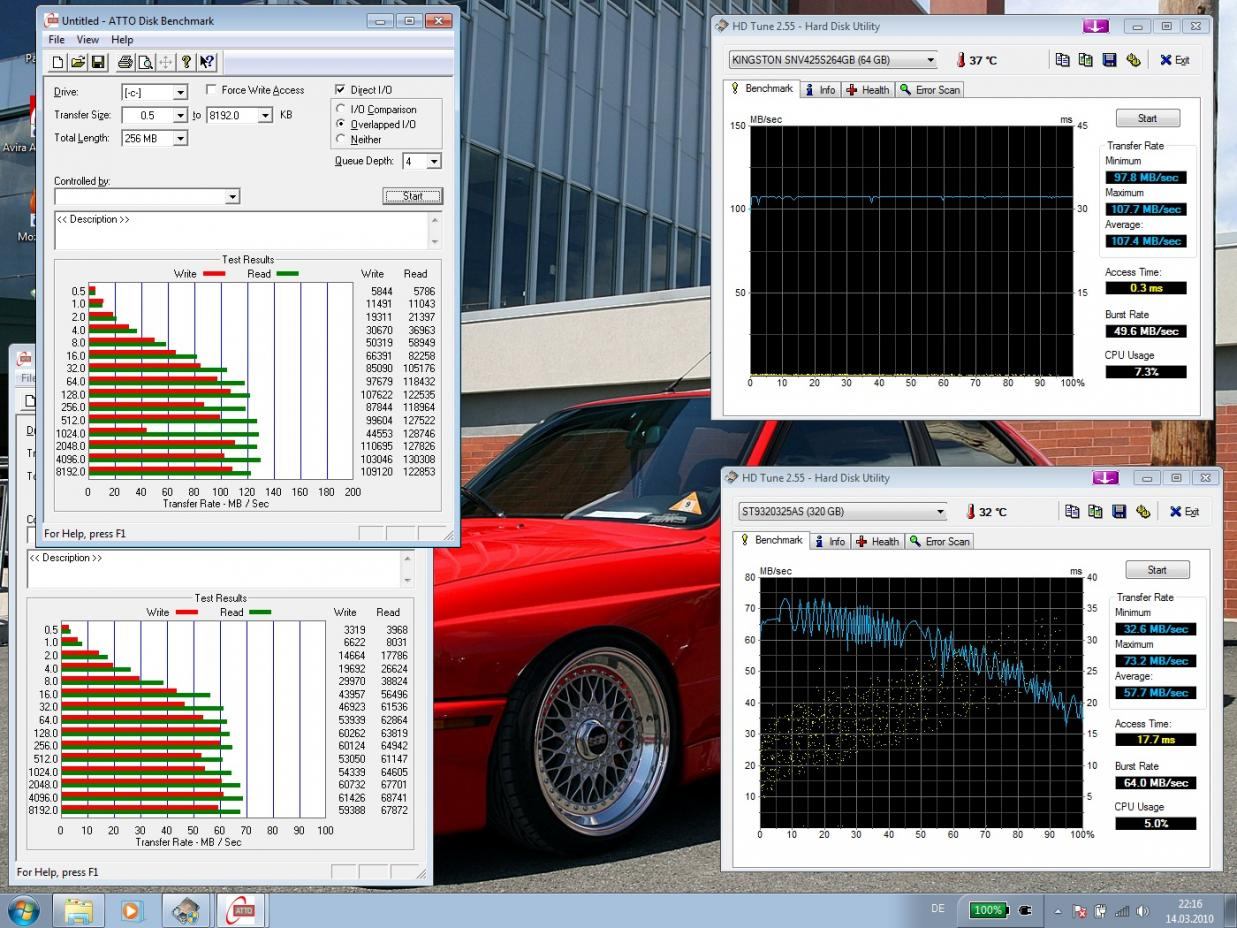Copy screenshot icon in ST9320325AS HD Tune window
Viewport: 1237px width, 928px height.
[1096, 512]
